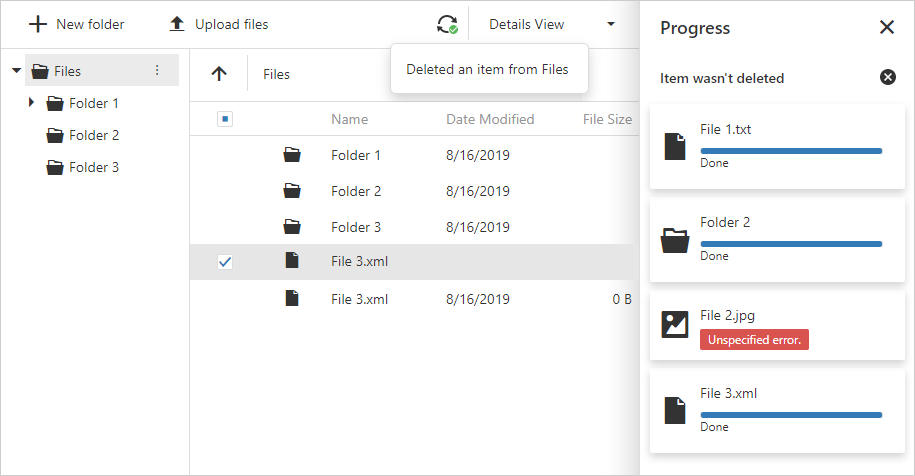915x476 pixels.
Task: Click the refresh icon in toolbar
Action: pos(446,24)
